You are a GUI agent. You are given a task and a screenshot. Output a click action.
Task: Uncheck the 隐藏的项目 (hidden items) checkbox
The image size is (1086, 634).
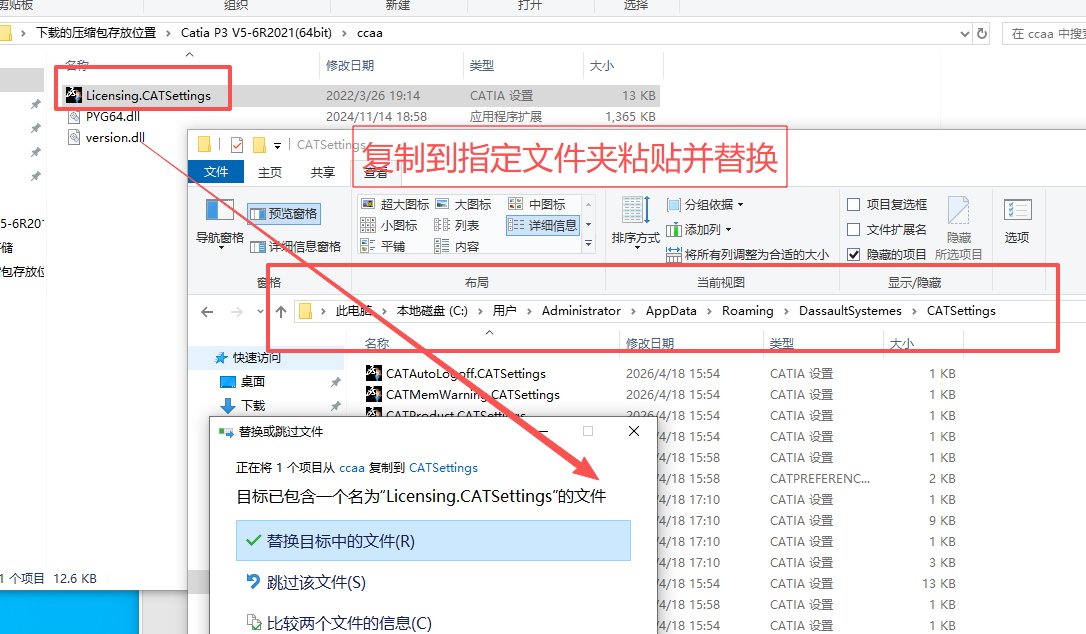point(854,253)
